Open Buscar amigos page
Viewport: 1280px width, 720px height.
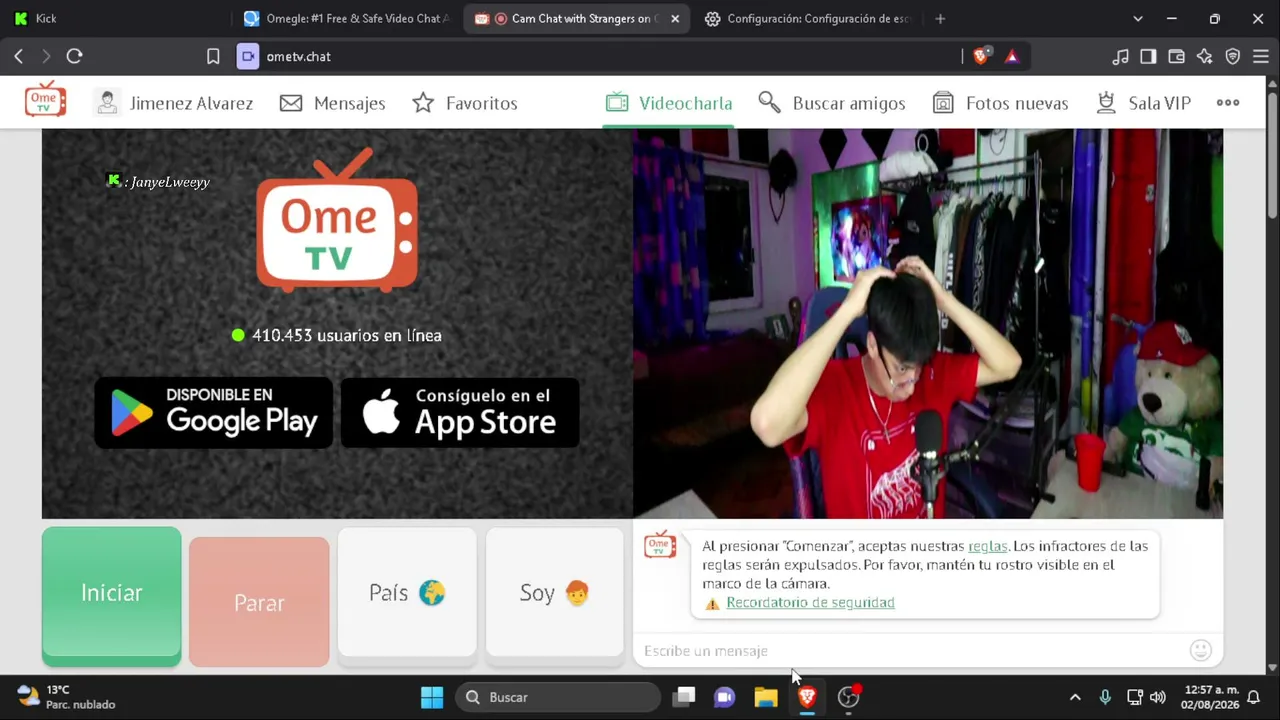[832, 103]
